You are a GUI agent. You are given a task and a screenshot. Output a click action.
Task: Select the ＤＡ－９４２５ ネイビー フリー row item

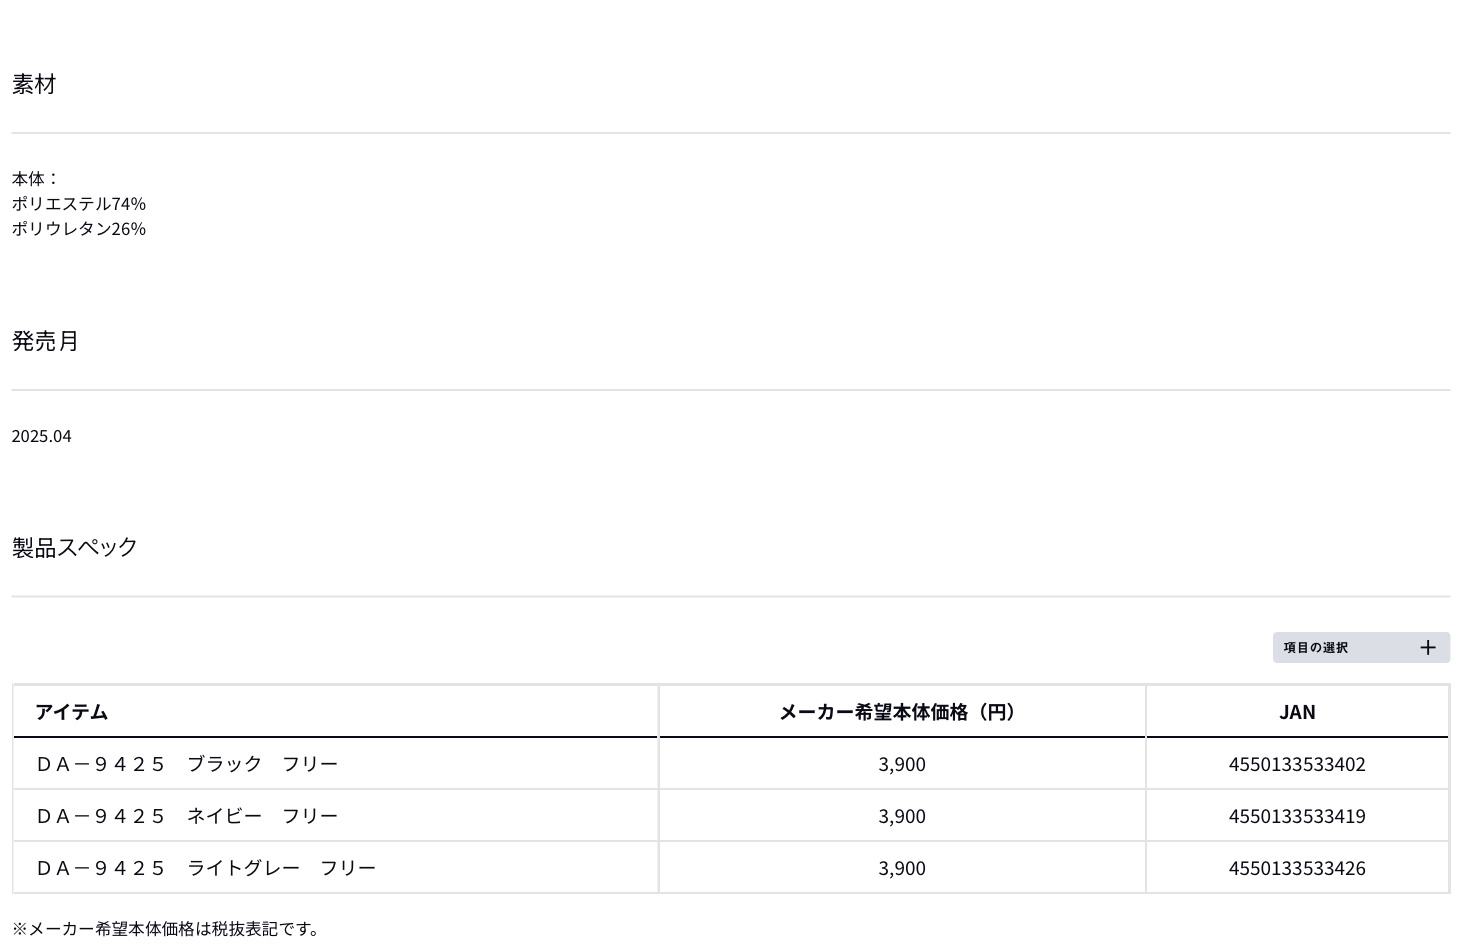click(x=187, y=816)
